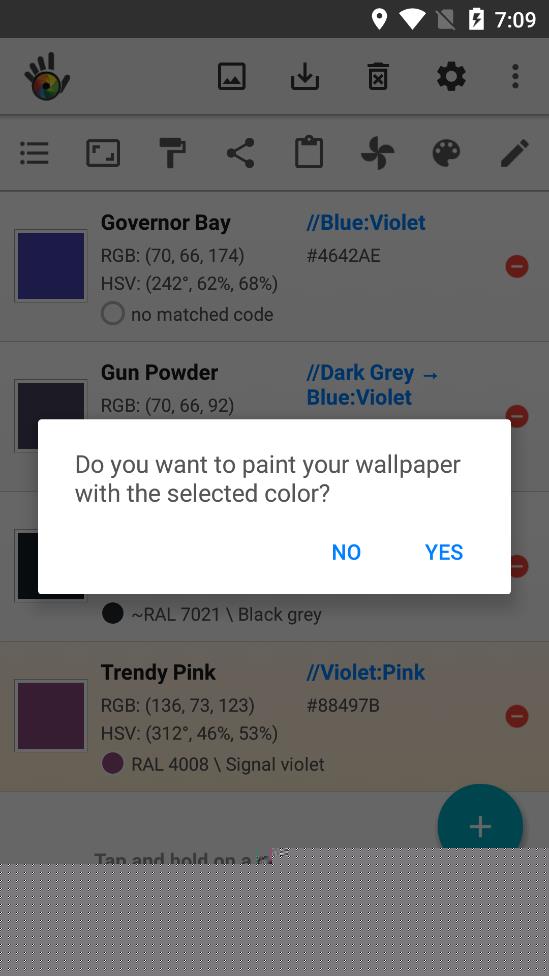Remove Governor Bay with red minus button
The image size is (549, 976).
click(517, 266)
